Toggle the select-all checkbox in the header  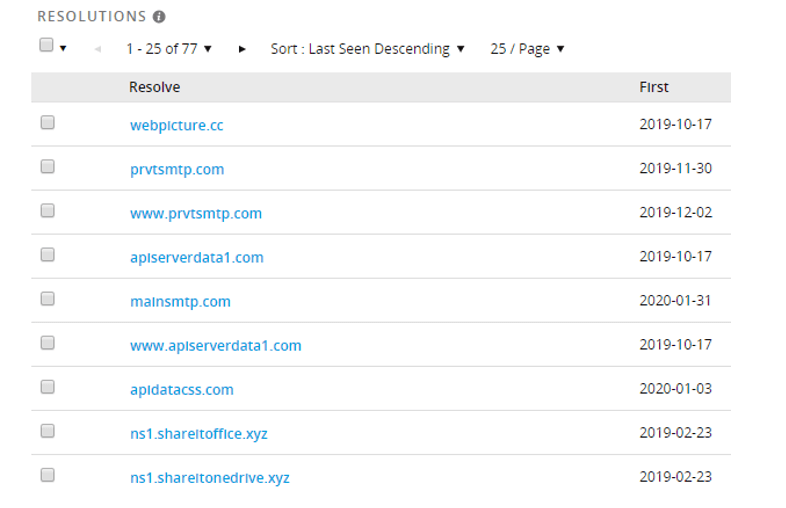46,45
